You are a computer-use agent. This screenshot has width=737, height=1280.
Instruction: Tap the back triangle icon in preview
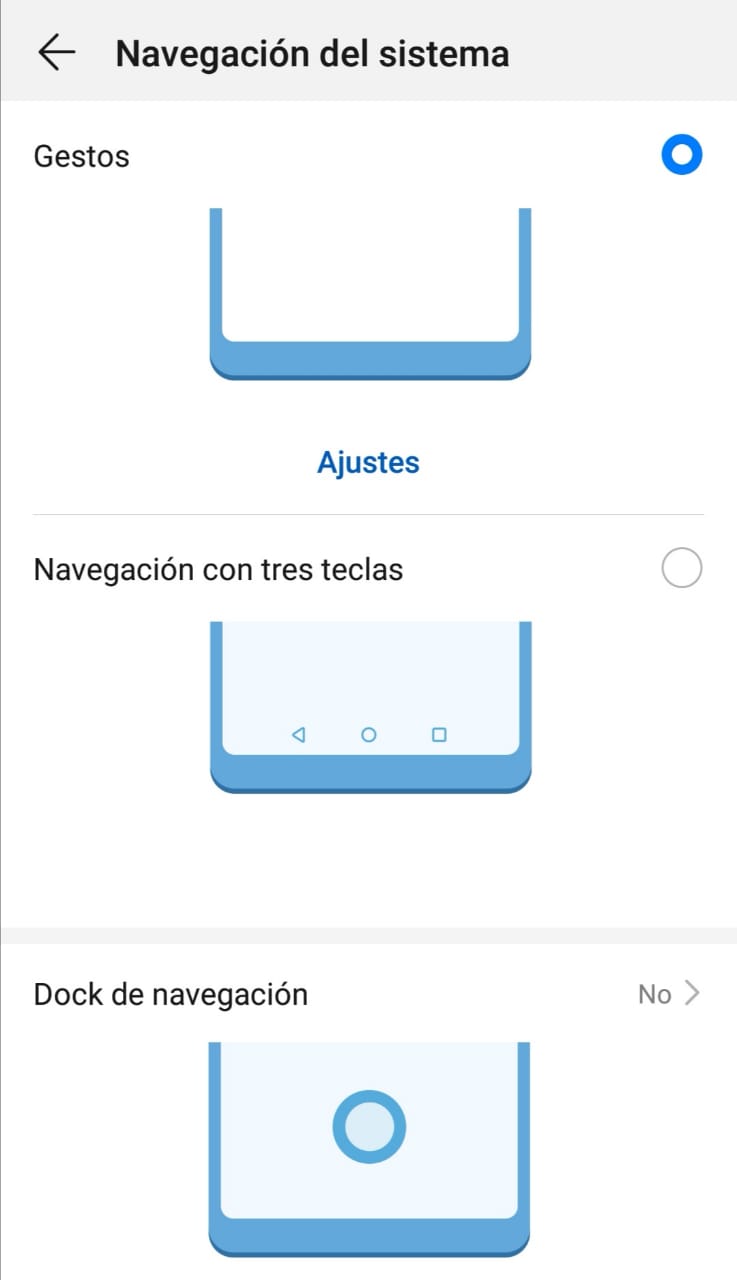click(x=297, y=735)
